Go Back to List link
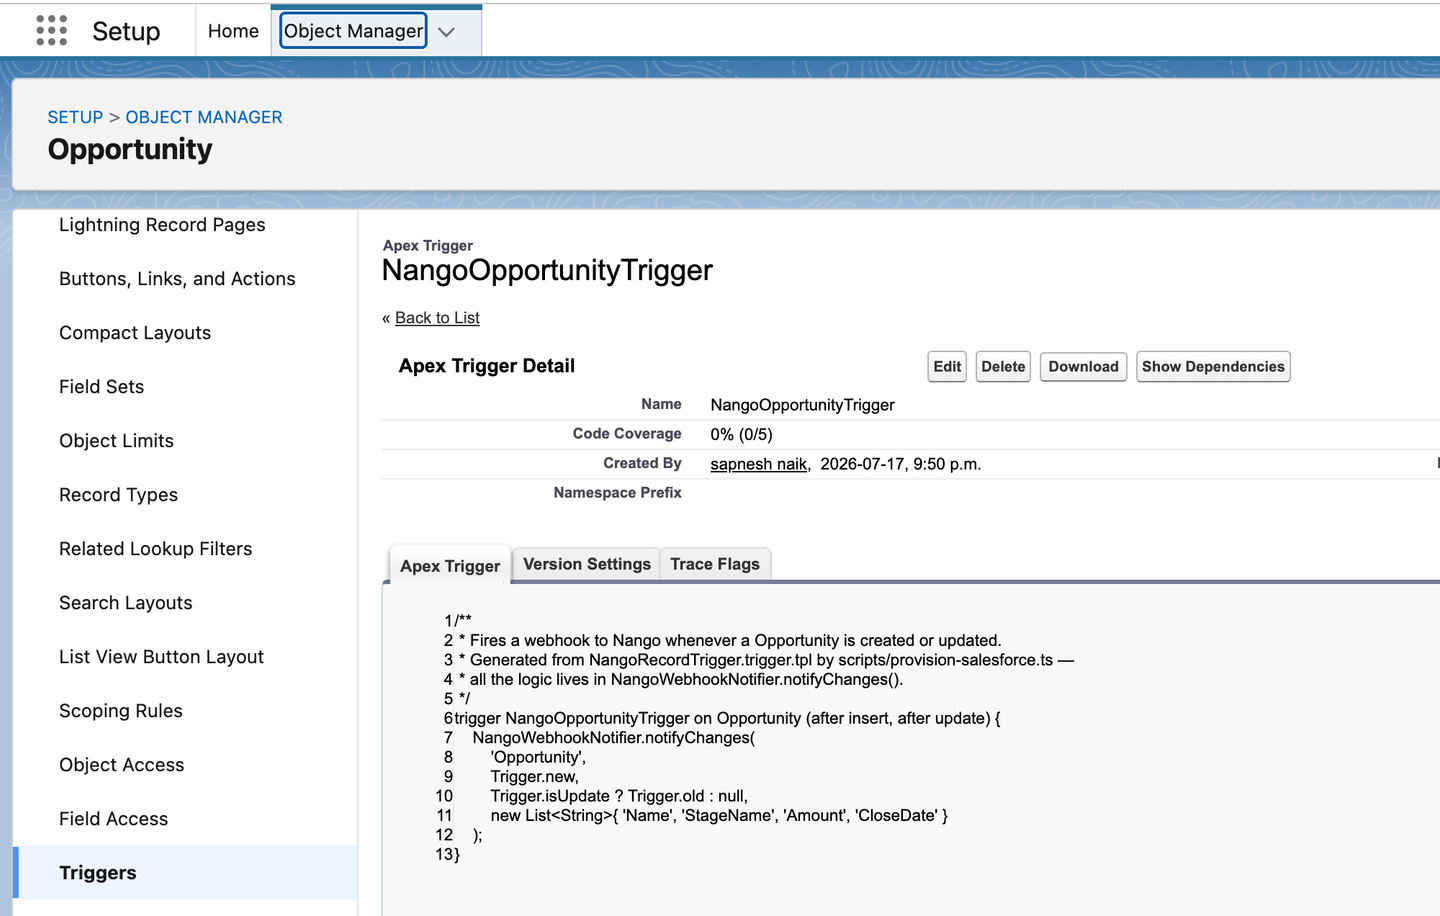The image size is (1440, 916). pos(437,318)
